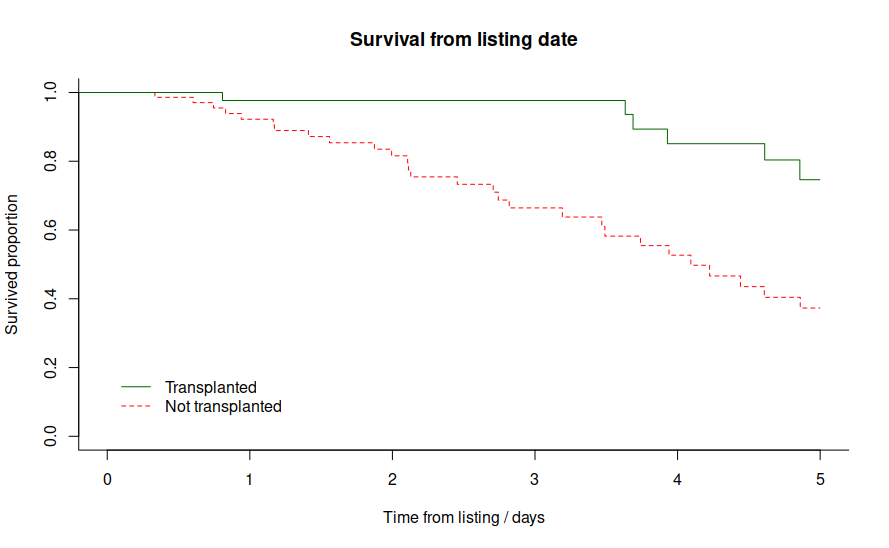Click the "Time from listing / days" axis label
The width and height of the screenshot is (889, 548).
click(x=464, y=518)
